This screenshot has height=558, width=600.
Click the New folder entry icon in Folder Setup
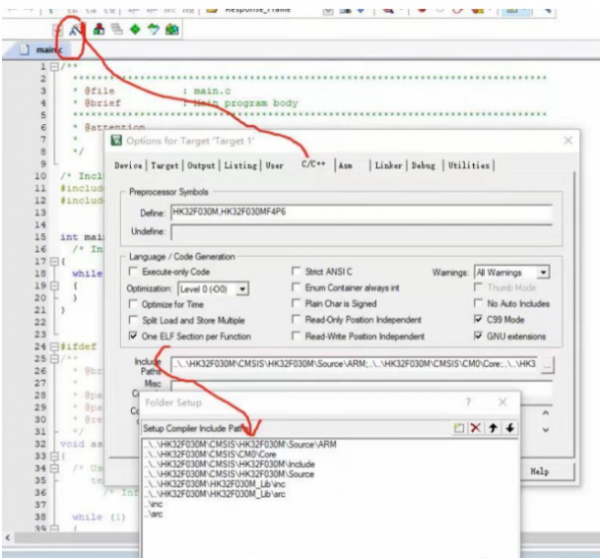pos(458,427)
